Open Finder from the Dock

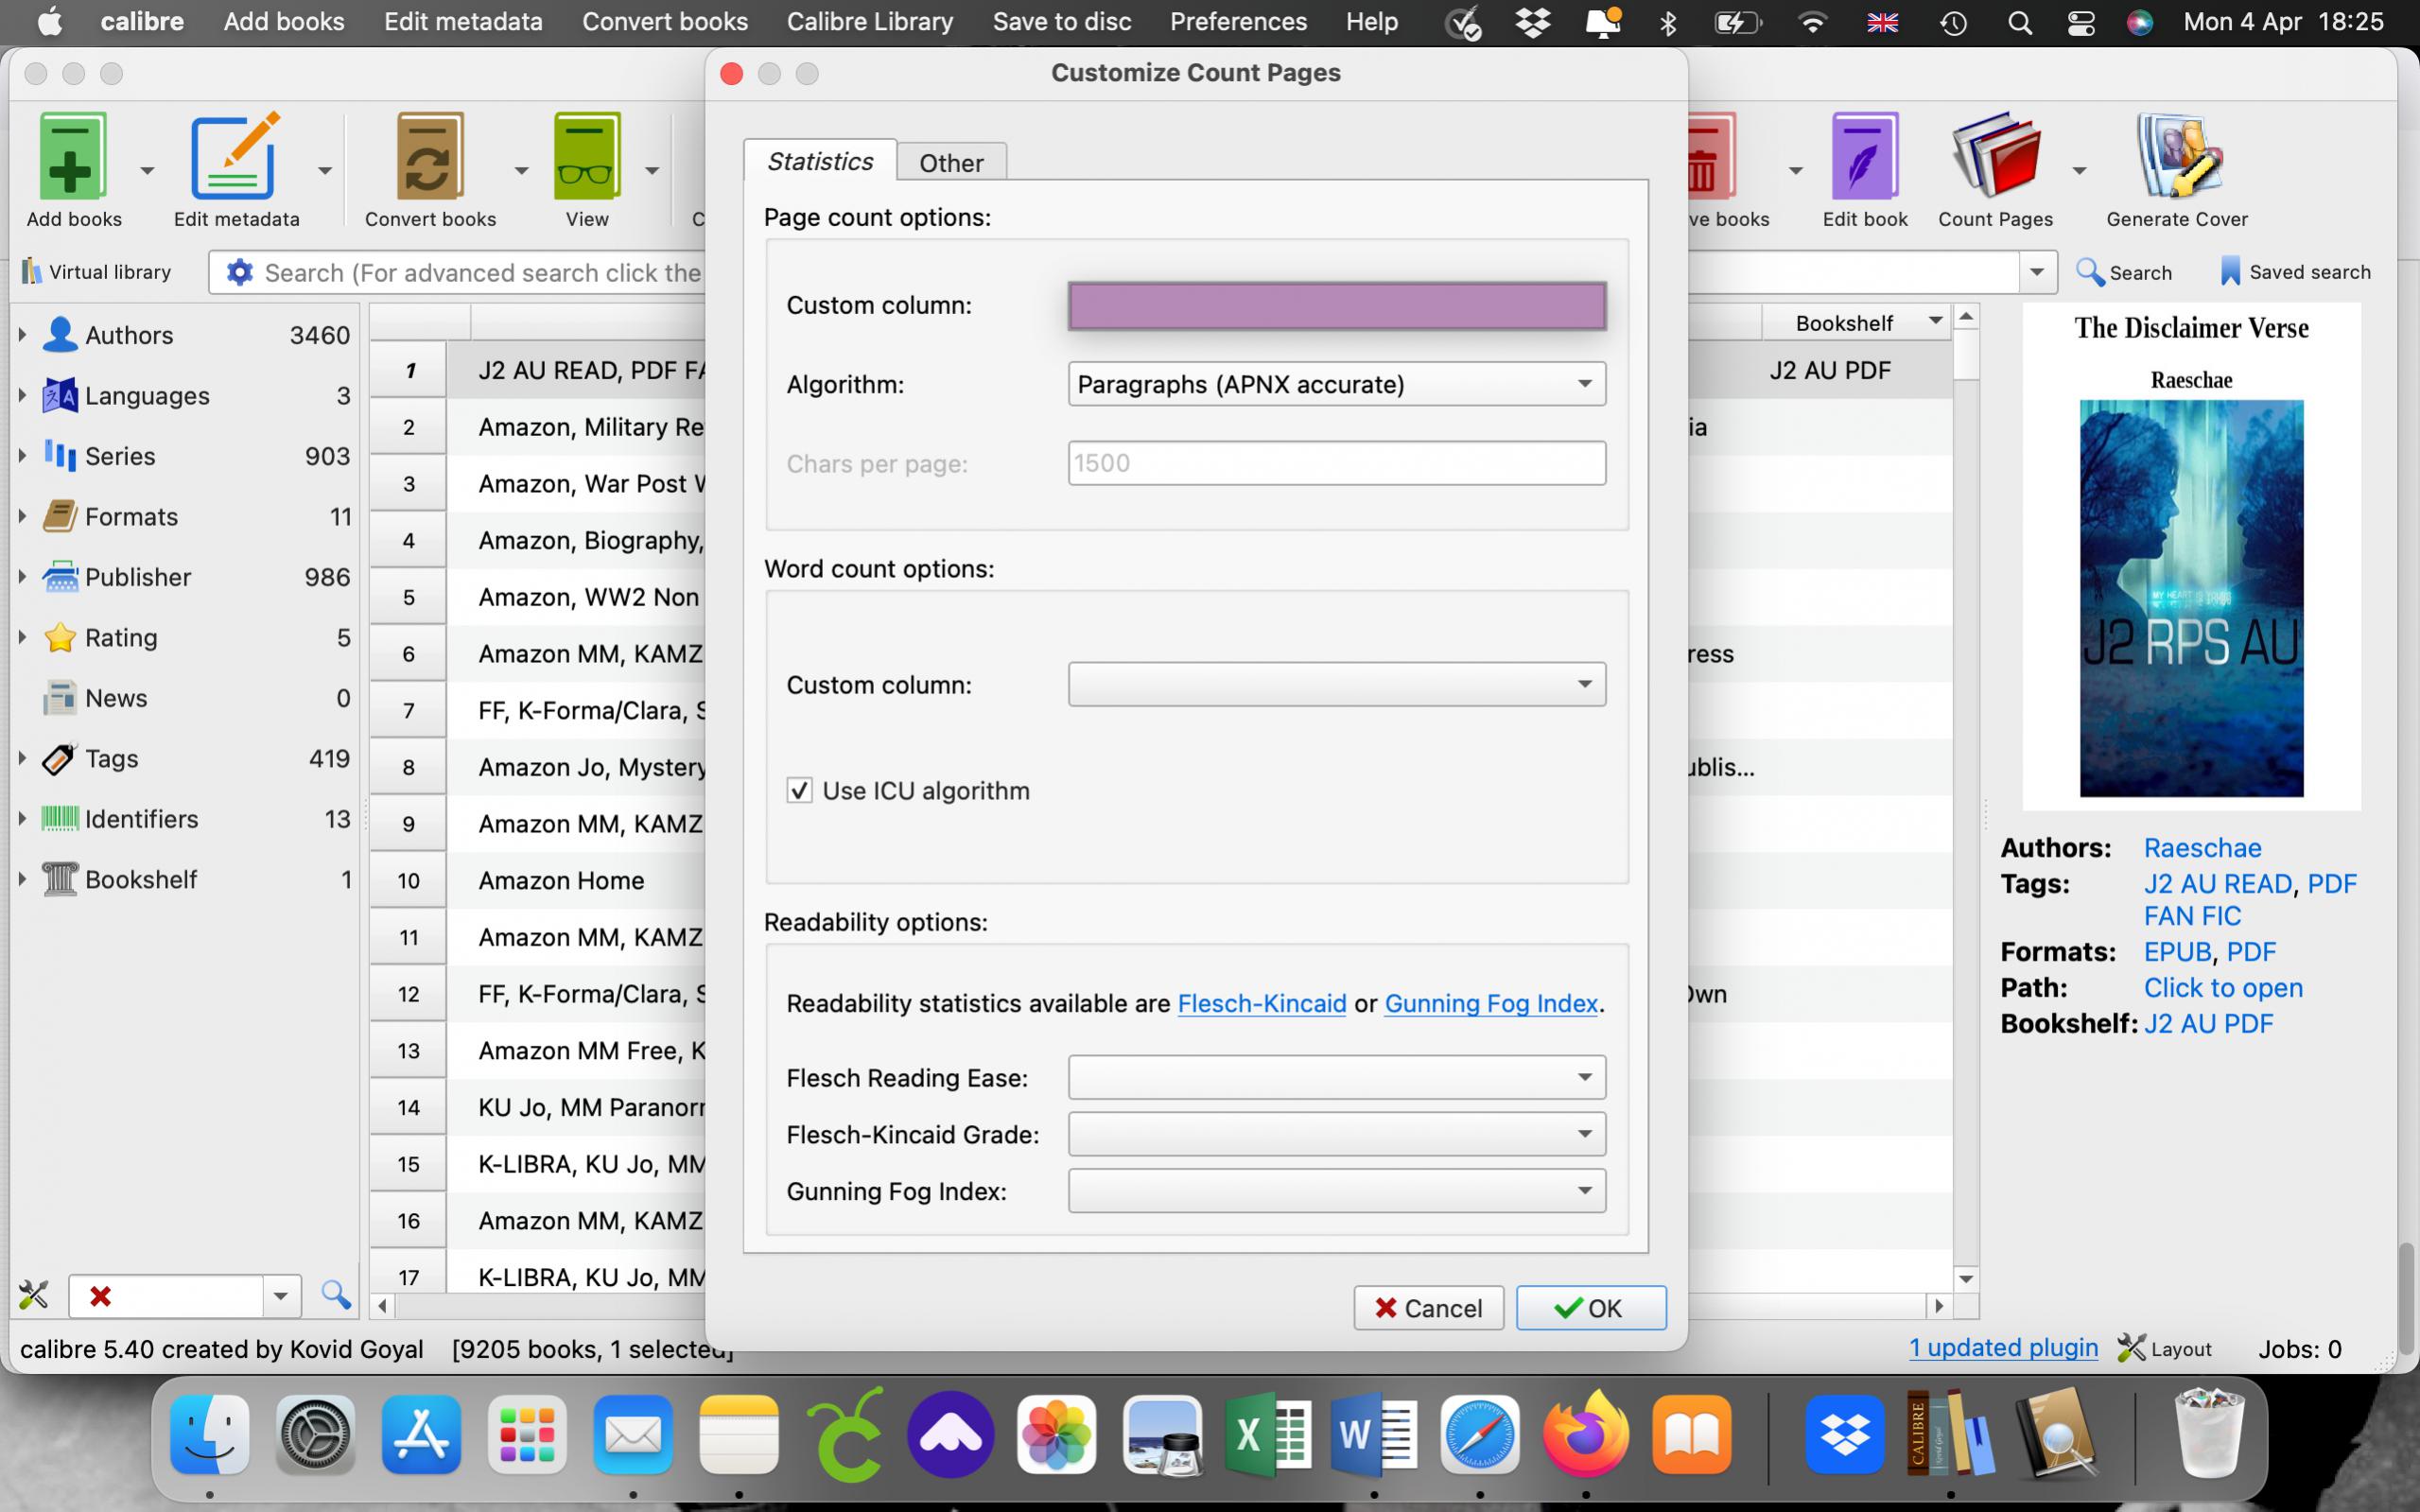point(210,1435)
